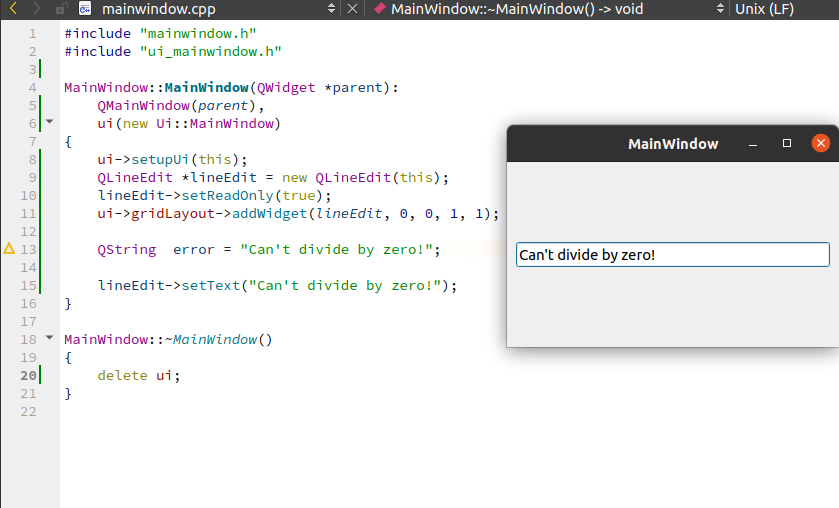Go forward with the right arrow
Screen dimensions: 839x508
point(36,8)
